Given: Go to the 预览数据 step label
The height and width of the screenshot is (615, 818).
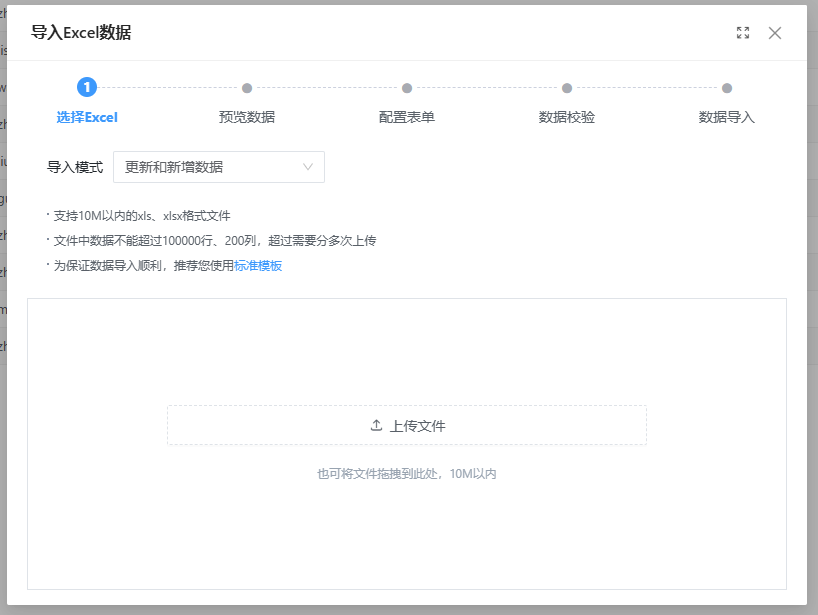Looking at the screenshot, I should 247,117.
